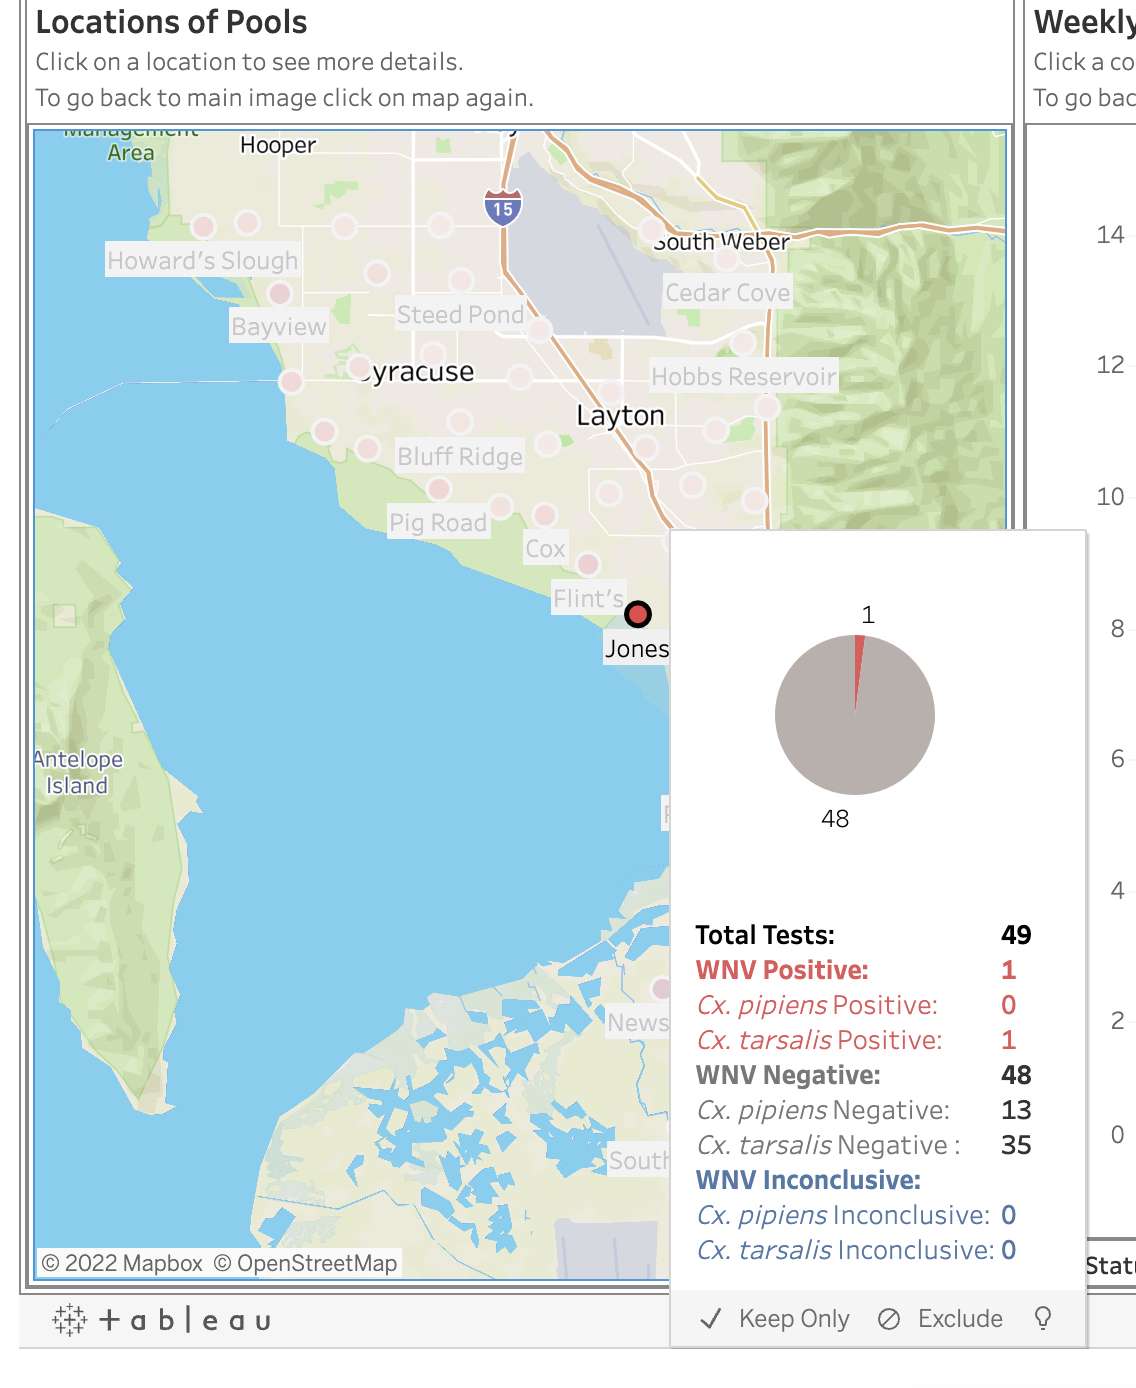
Task: Click the 48 label below the pie chart
Action: [x=835, y=819]
